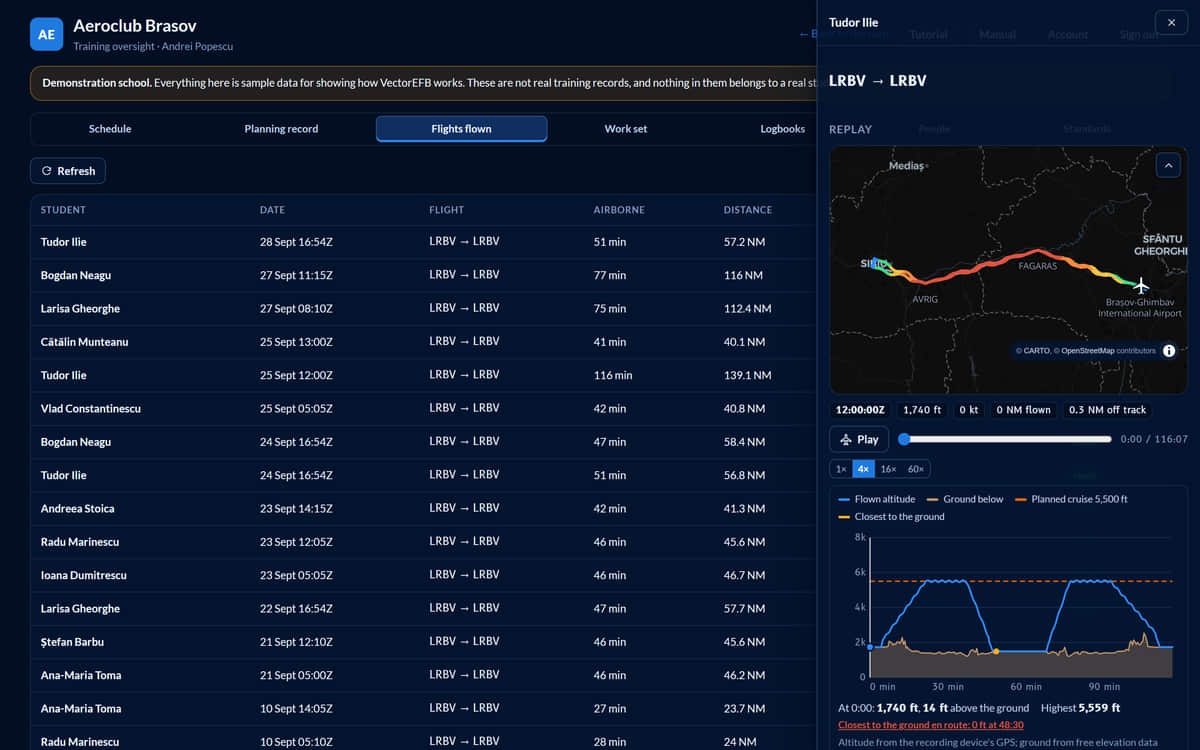Switch to the Schedule tab

tap(110, 129)
